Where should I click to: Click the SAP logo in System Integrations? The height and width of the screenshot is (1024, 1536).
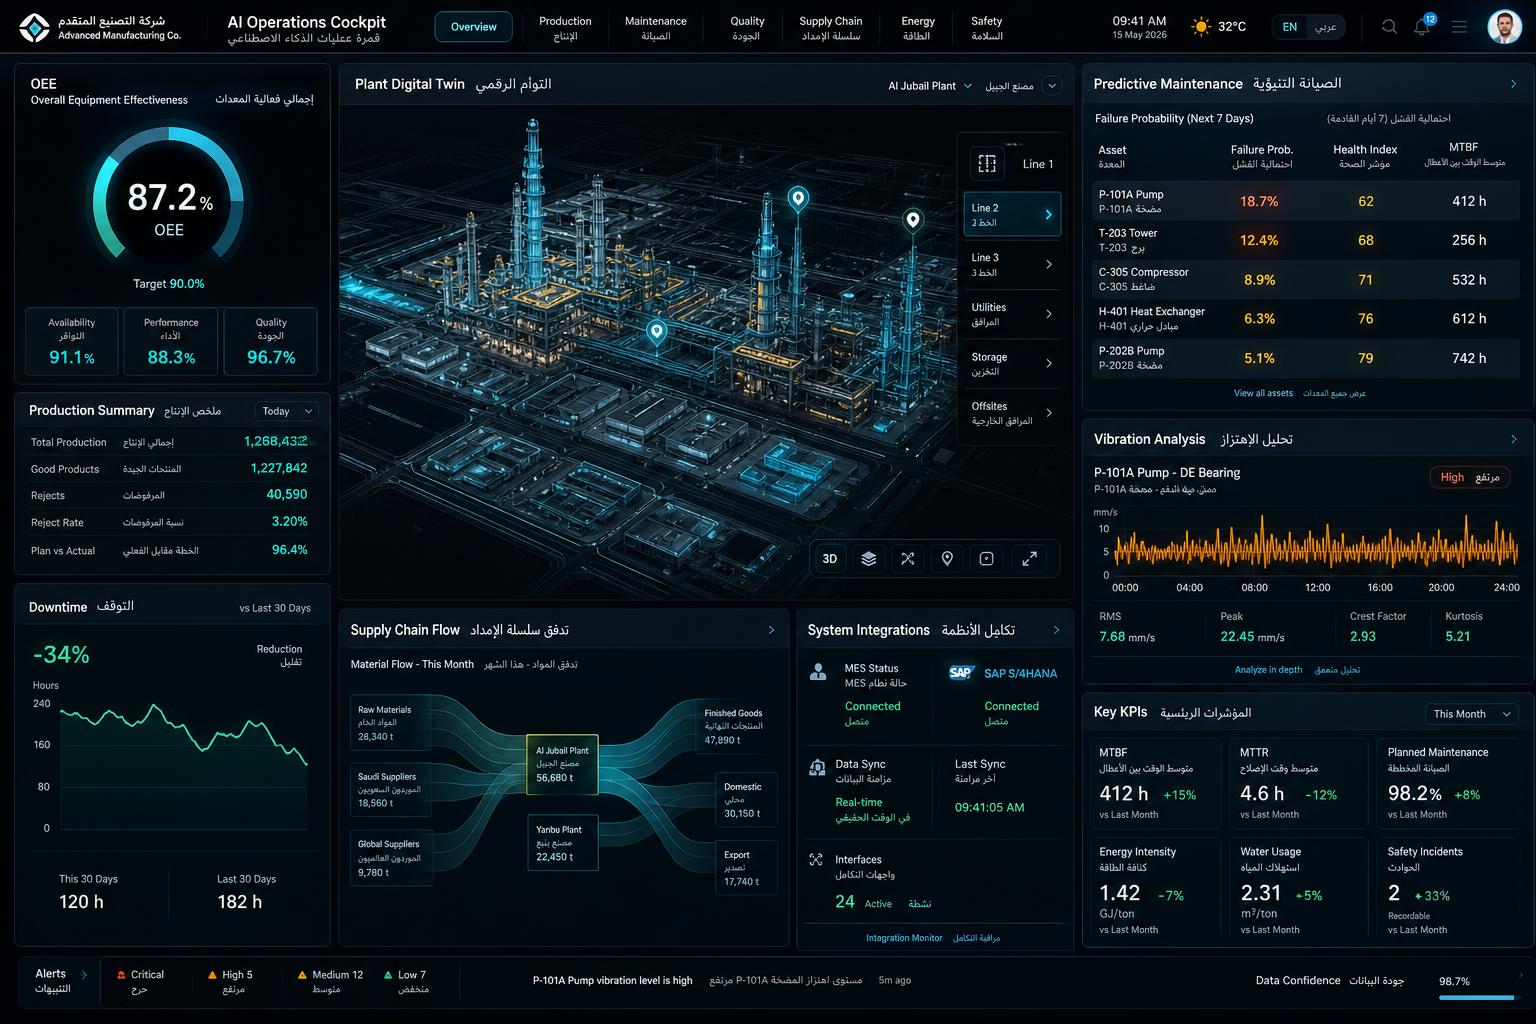961,673
